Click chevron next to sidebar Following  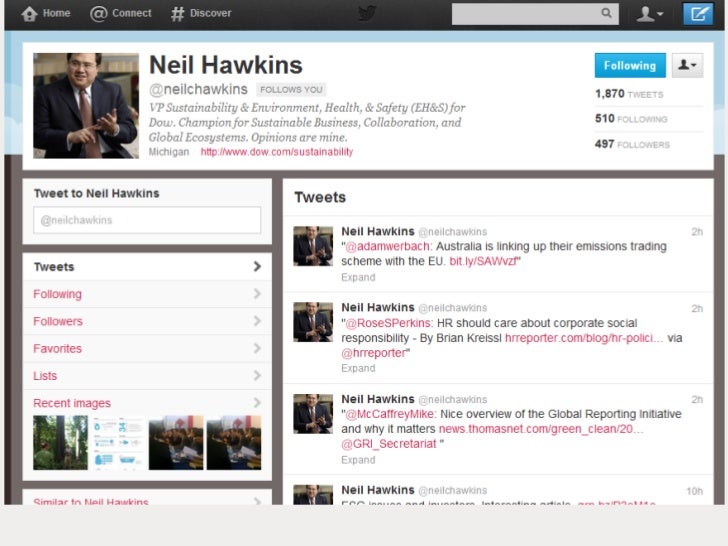257,294
